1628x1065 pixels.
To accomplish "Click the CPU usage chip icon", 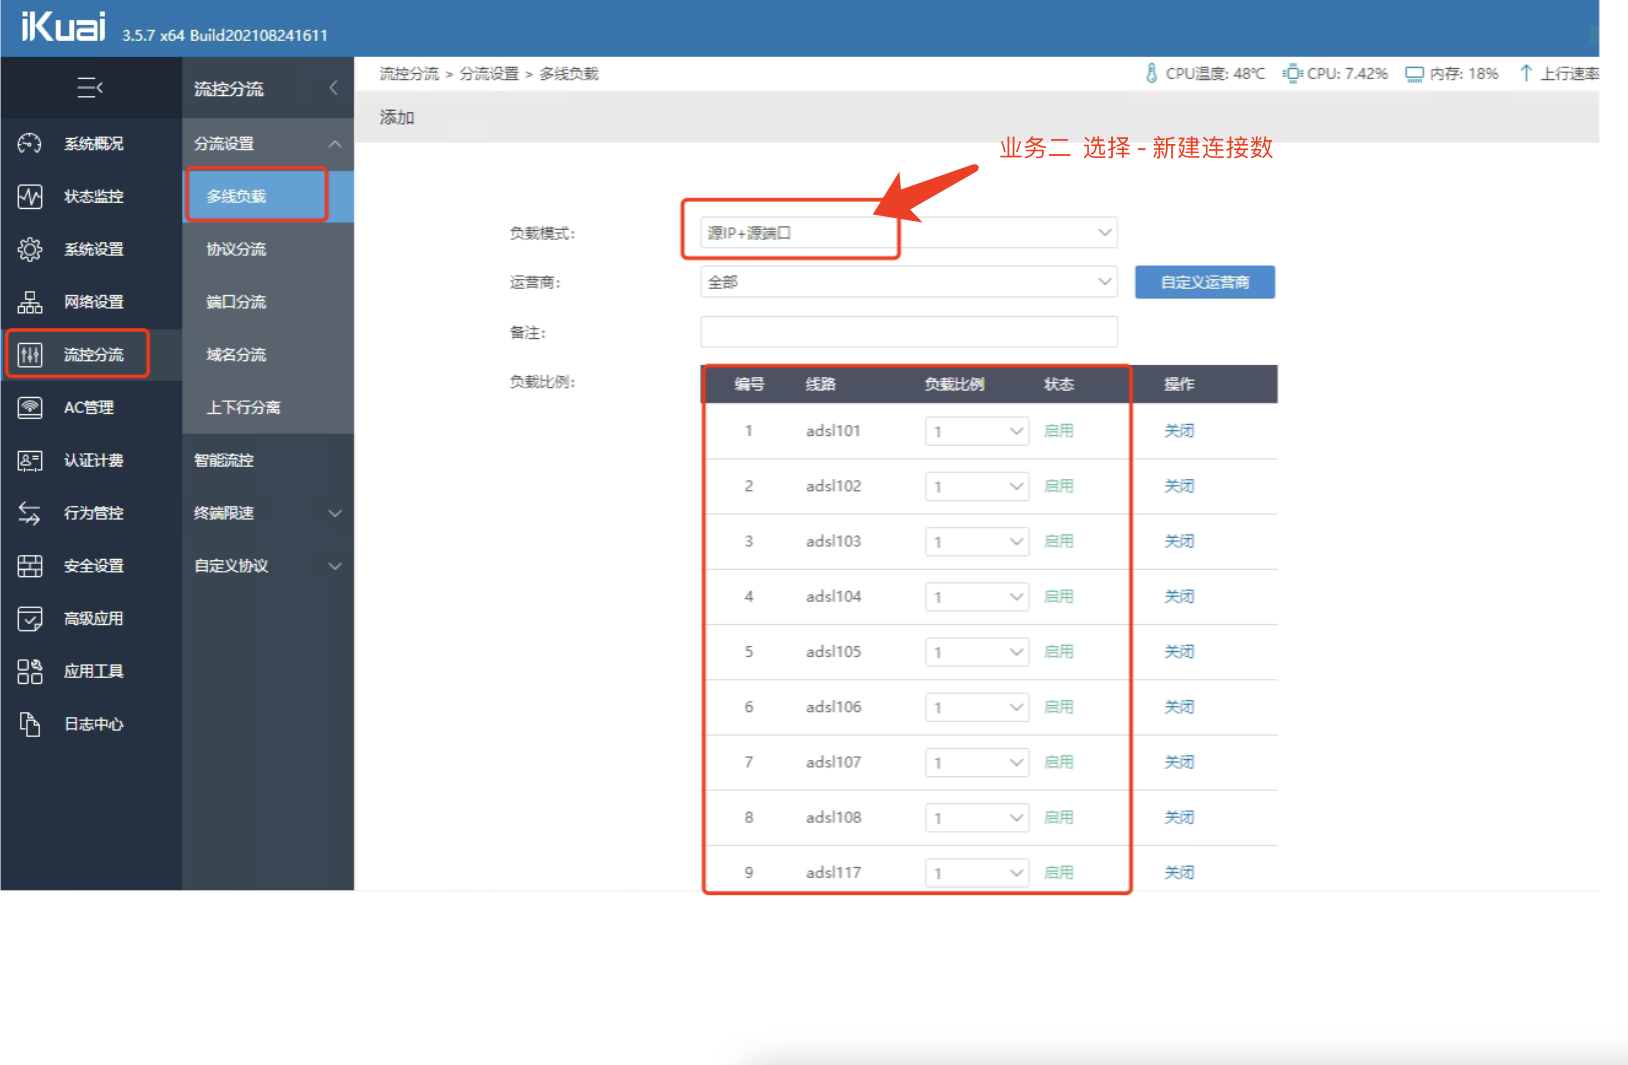I will pyautogui.click(x=1292, y=73).
